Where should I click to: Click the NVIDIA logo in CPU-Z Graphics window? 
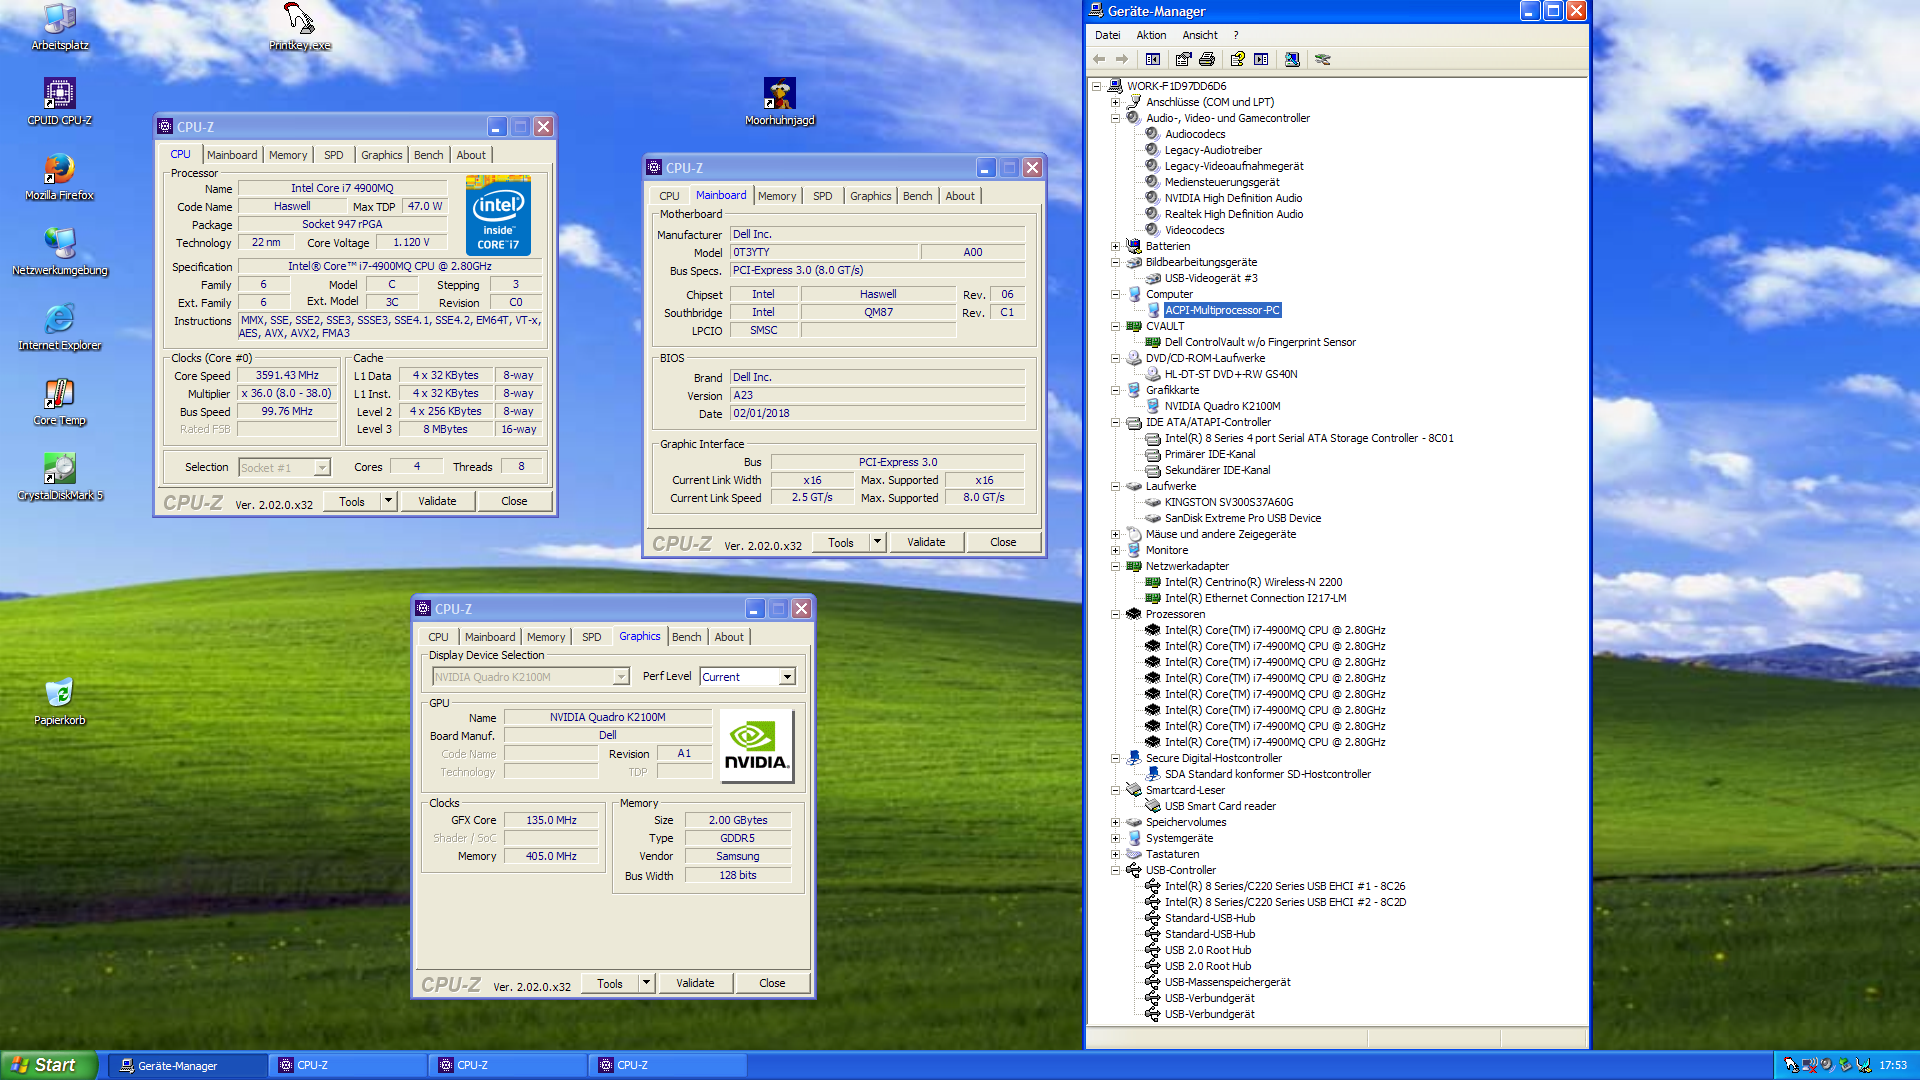tap(756, 746)
